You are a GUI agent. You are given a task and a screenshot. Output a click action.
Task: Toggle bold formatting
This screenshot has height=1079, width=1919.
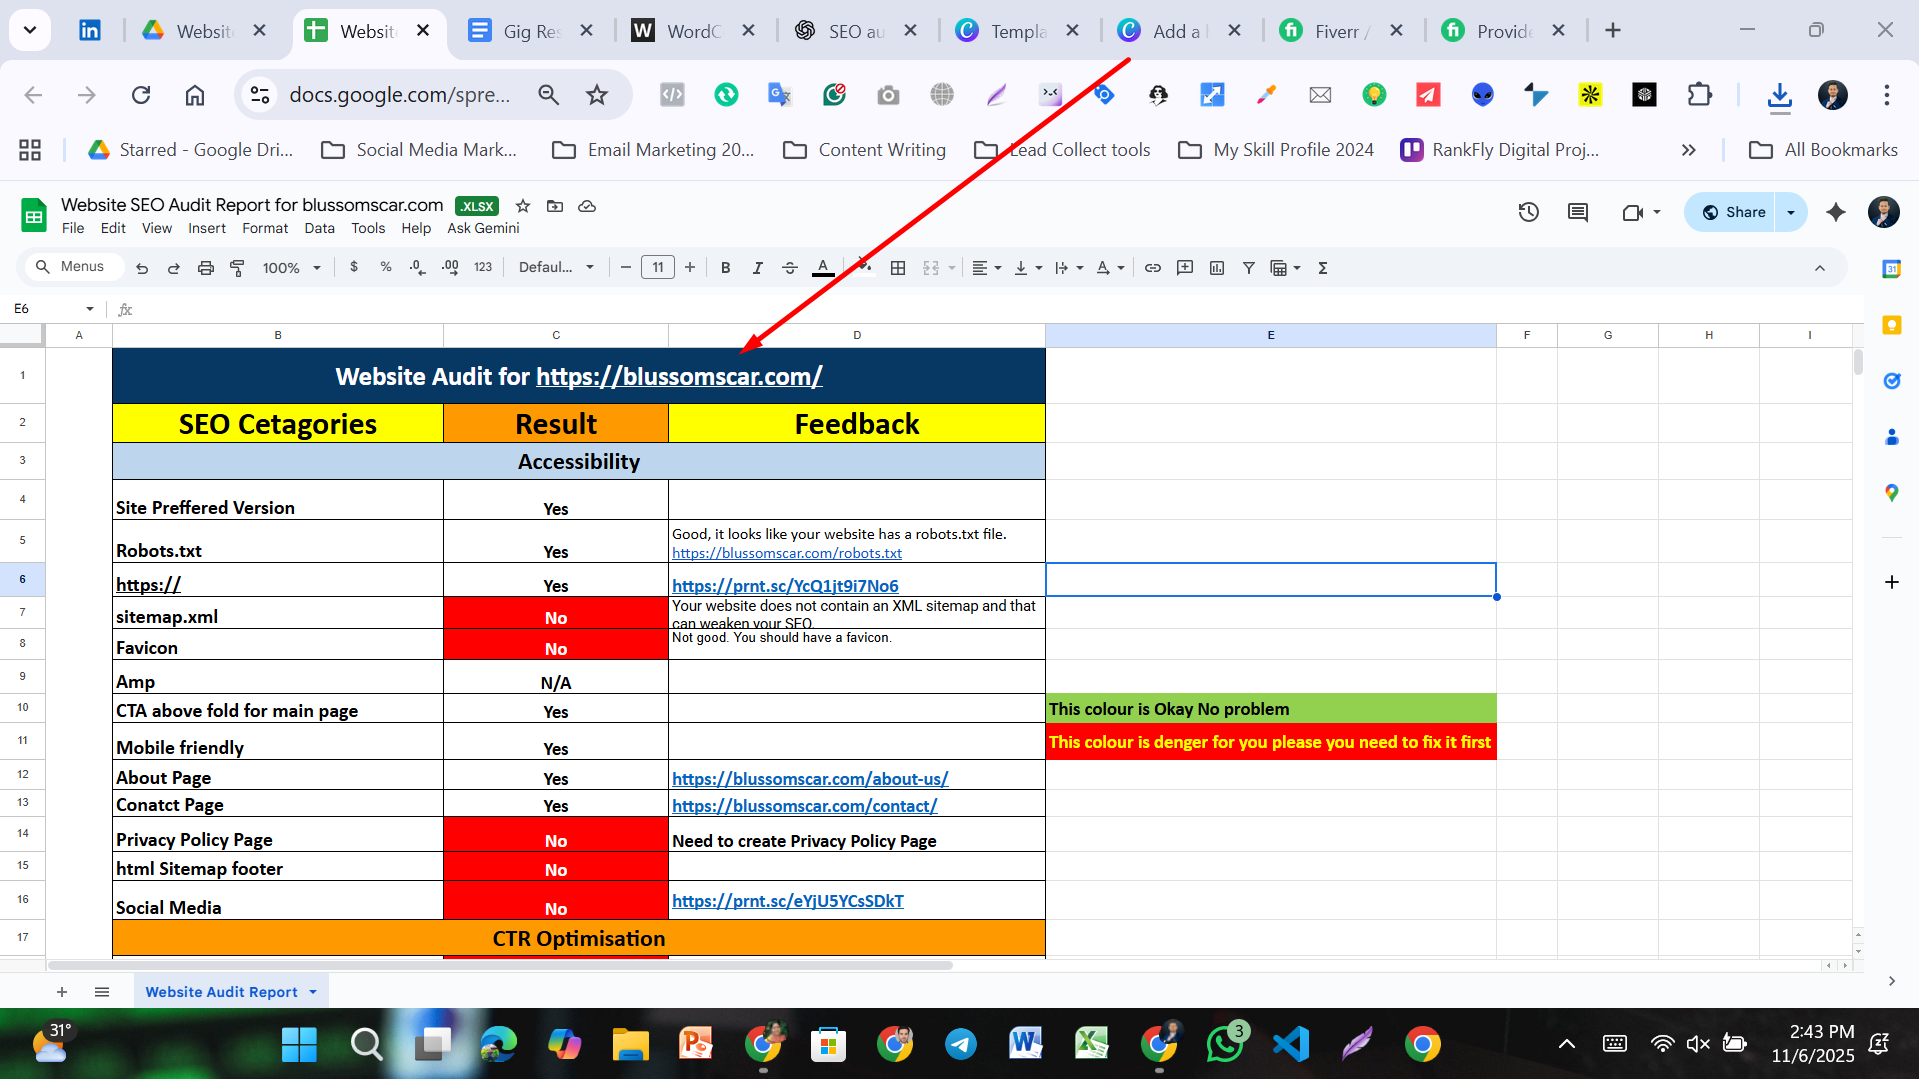tap(725, 267)
